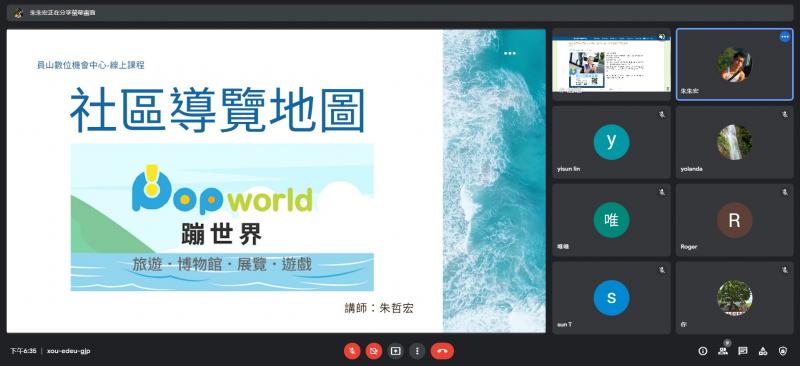Click the slide title 社區導覽地圖
Image resolution: width=800 pixels, height=366 pixels.
coord(217,110)
